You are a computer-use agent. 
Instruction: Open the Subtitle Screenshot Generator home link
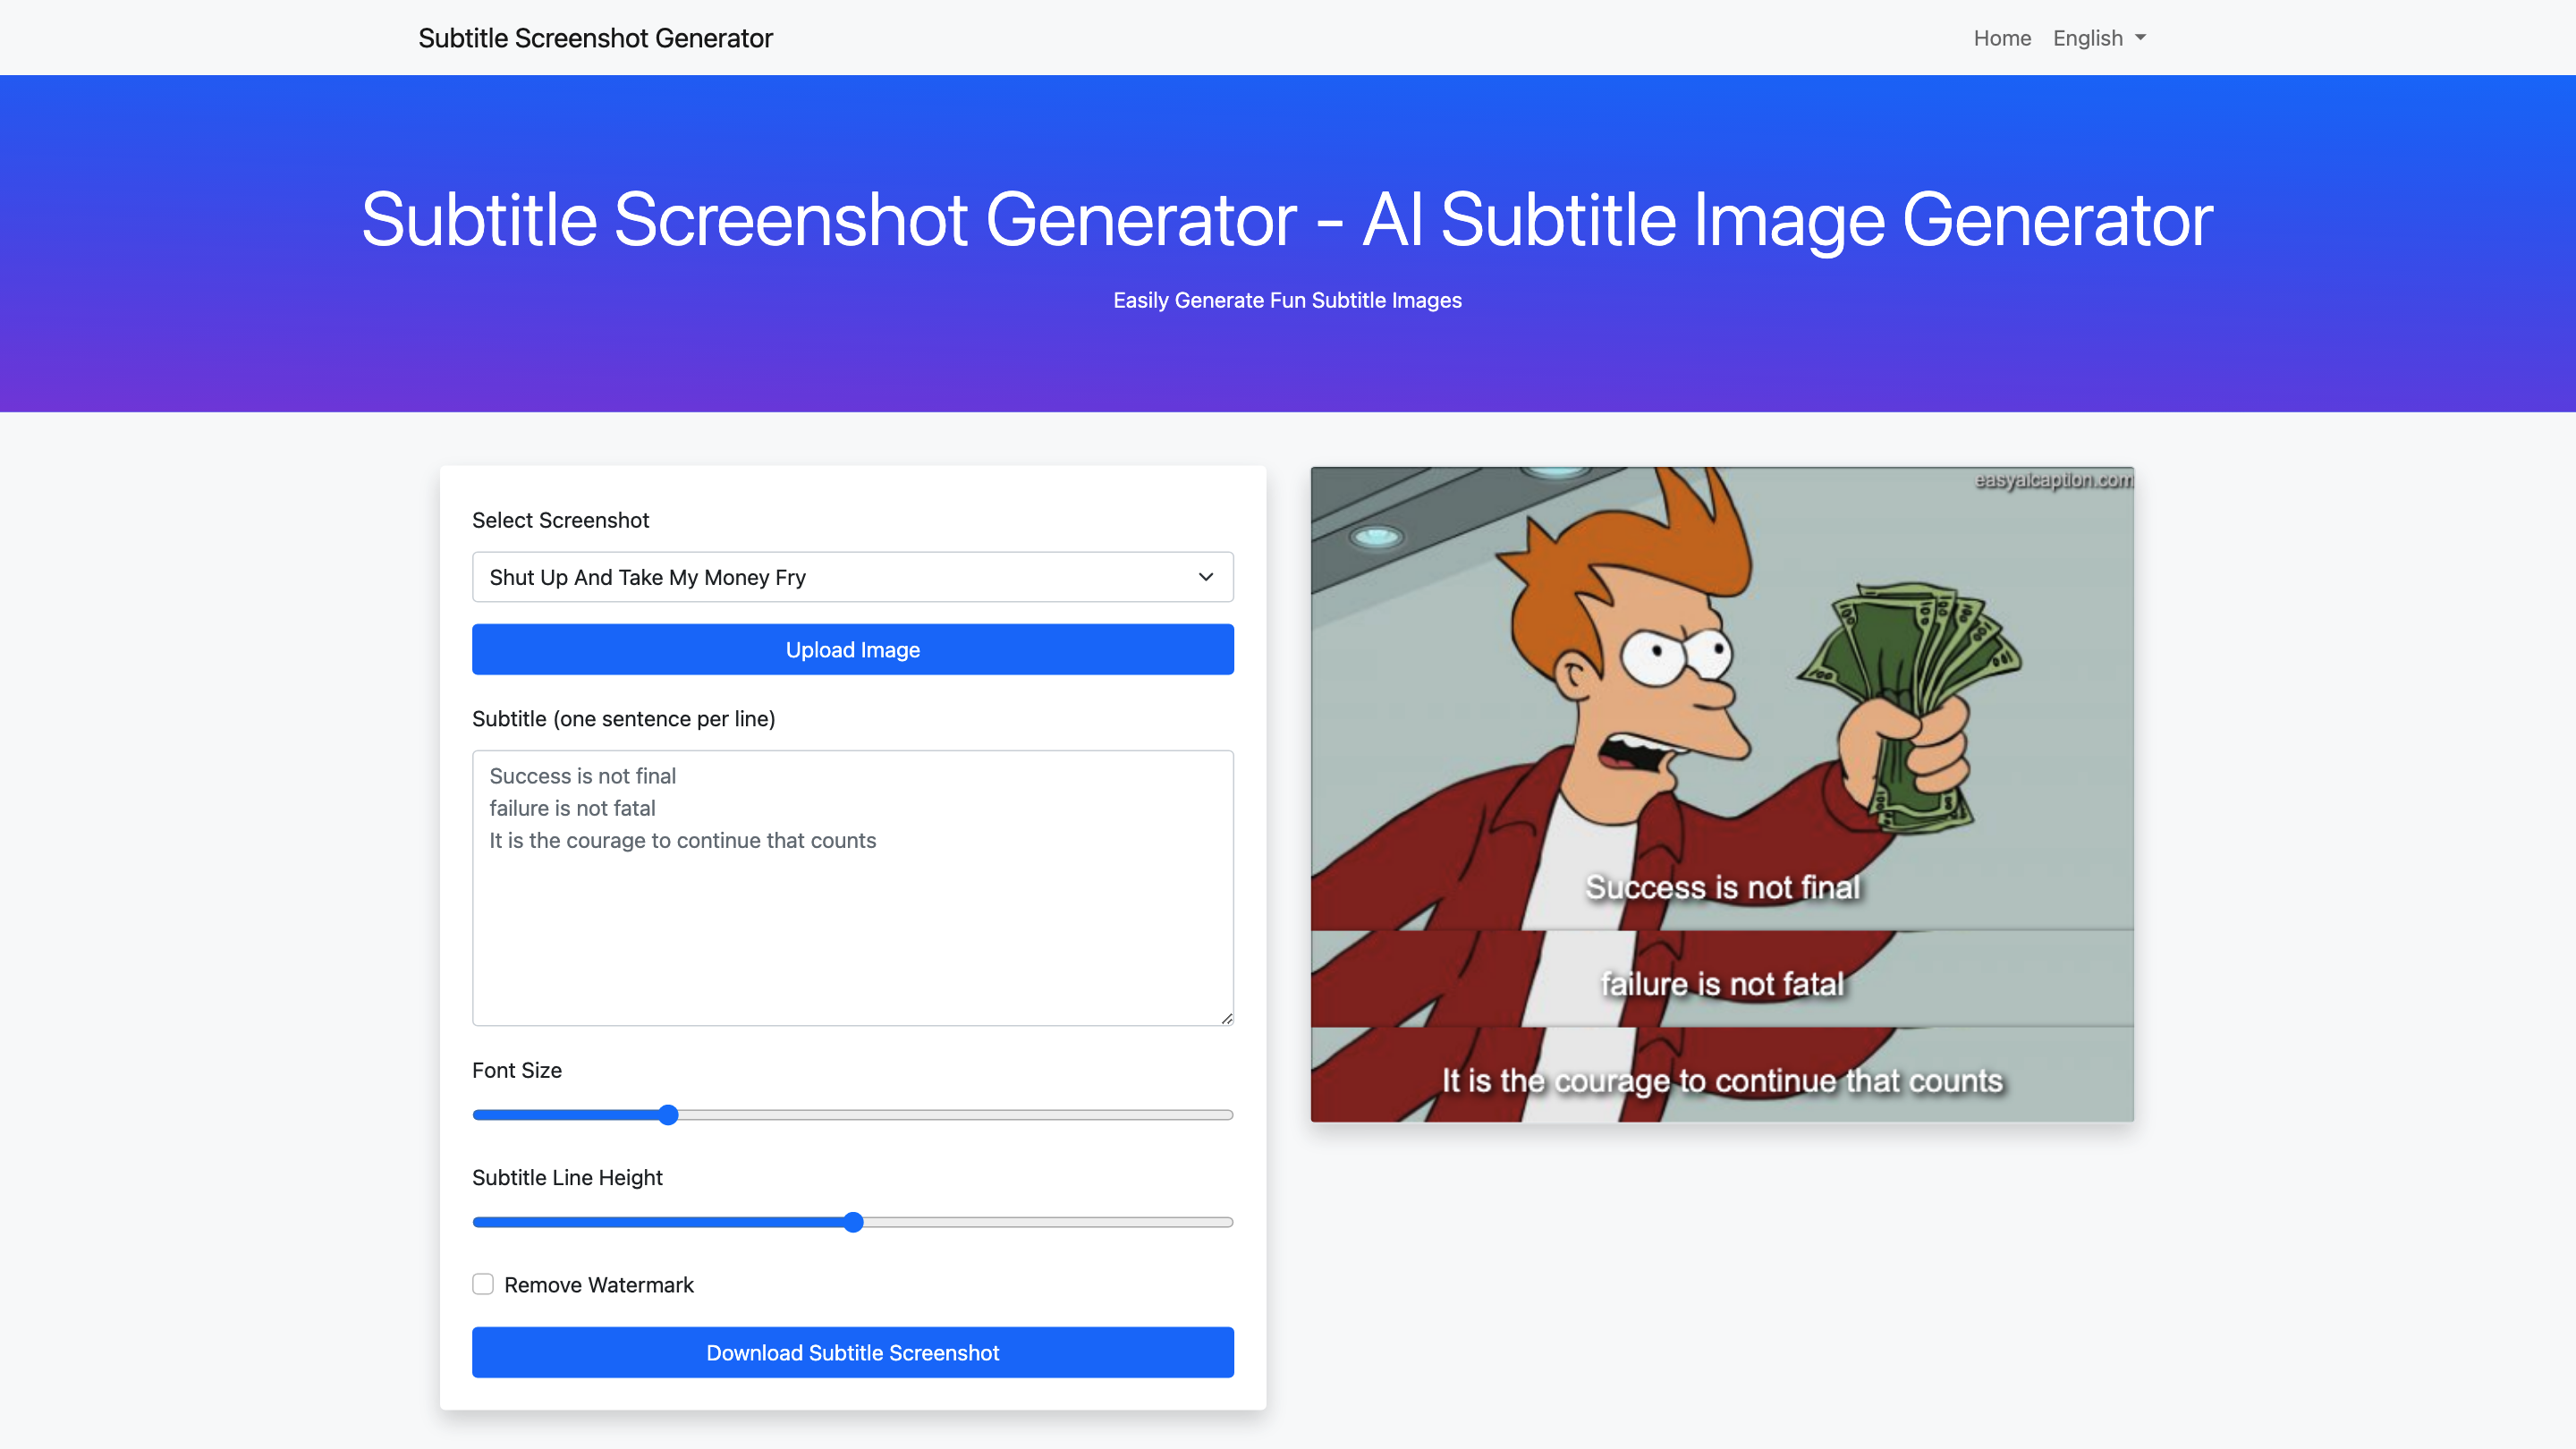pos(595,38)
